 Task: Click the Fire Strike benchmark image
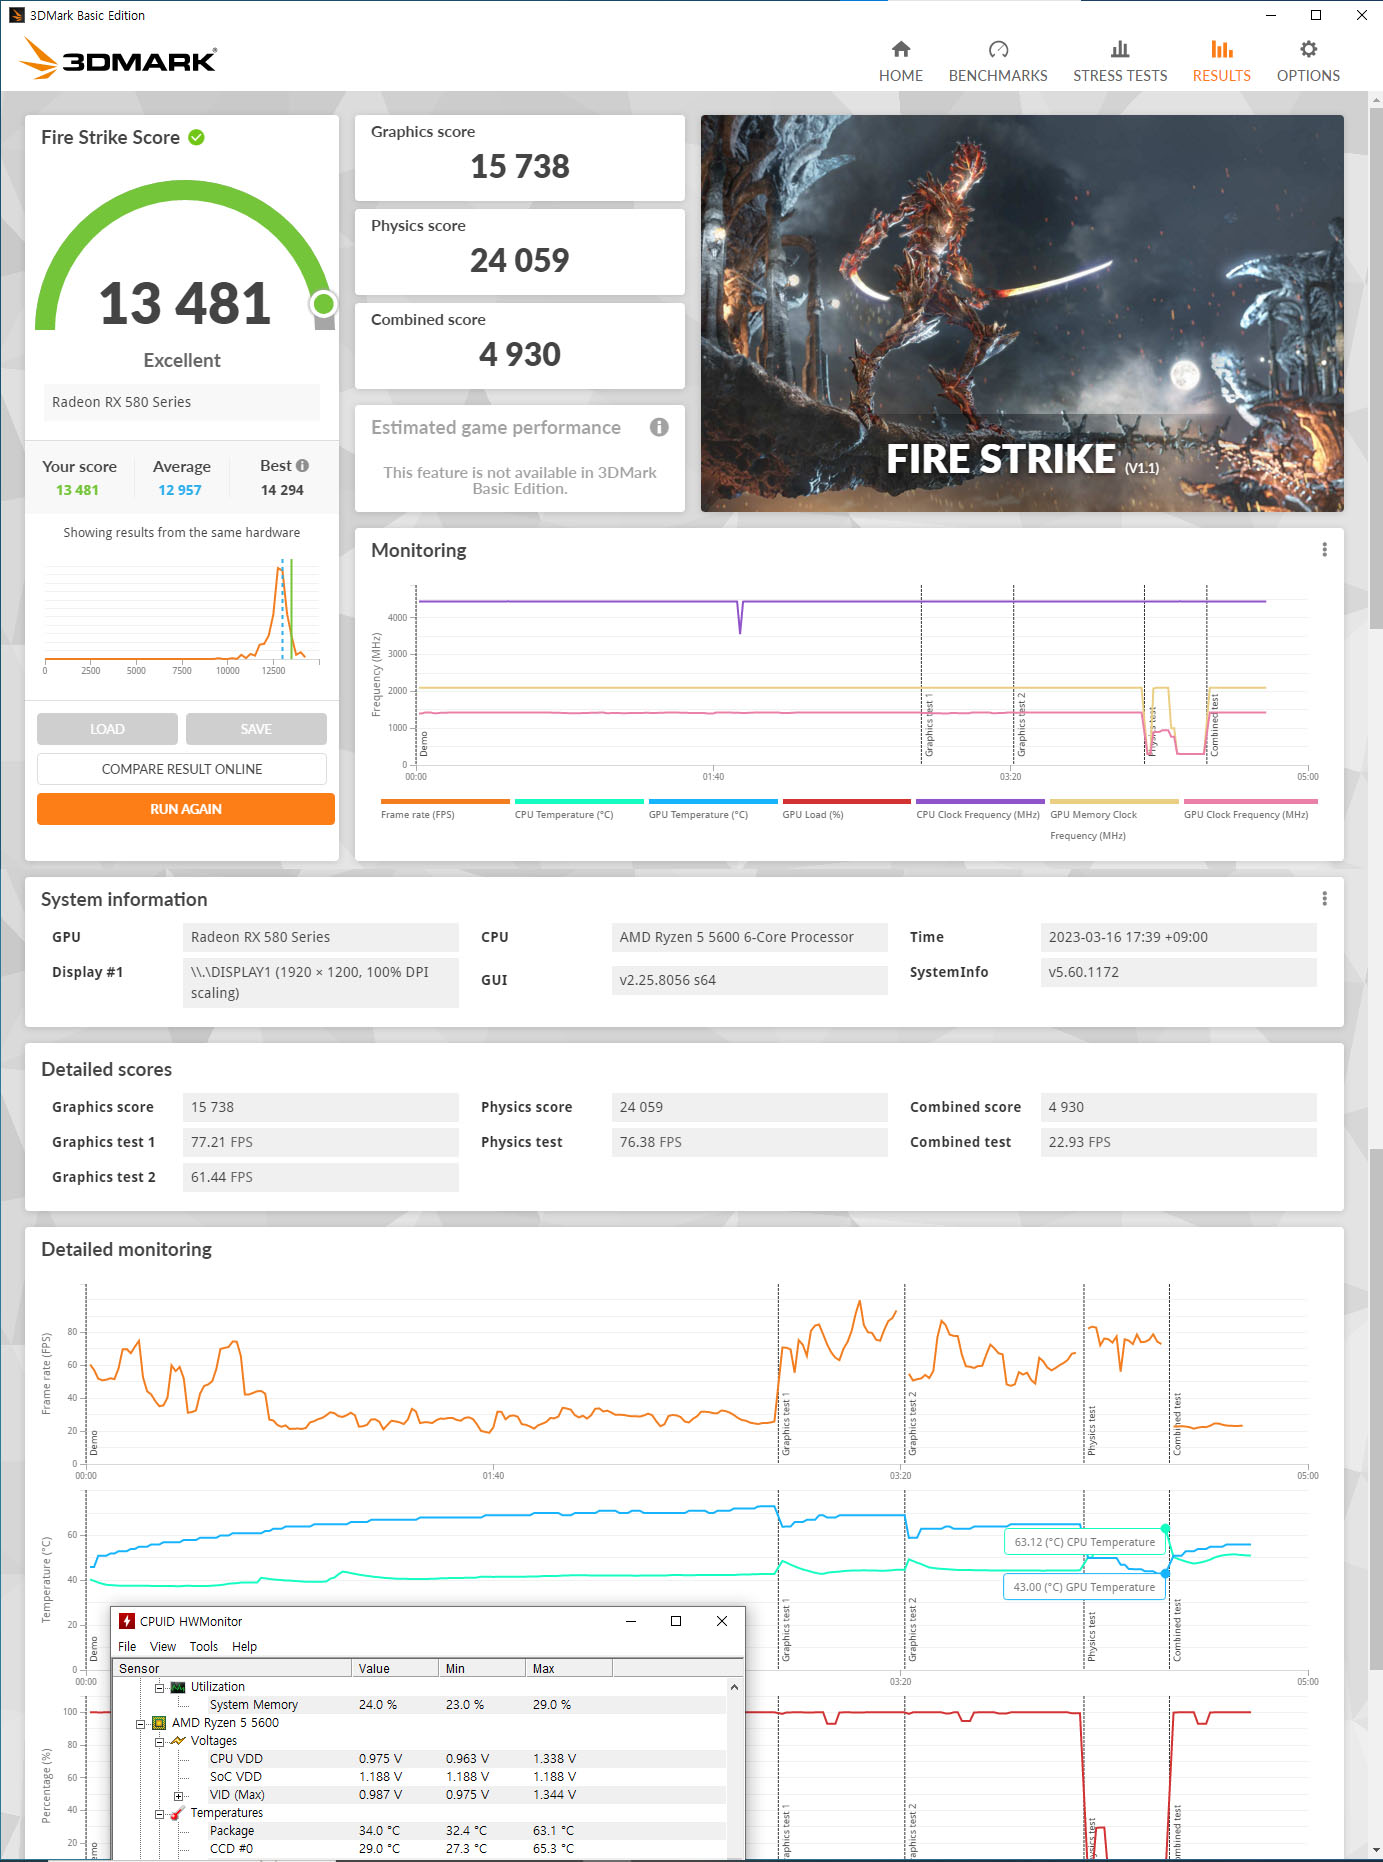(x=1022, y=313)
